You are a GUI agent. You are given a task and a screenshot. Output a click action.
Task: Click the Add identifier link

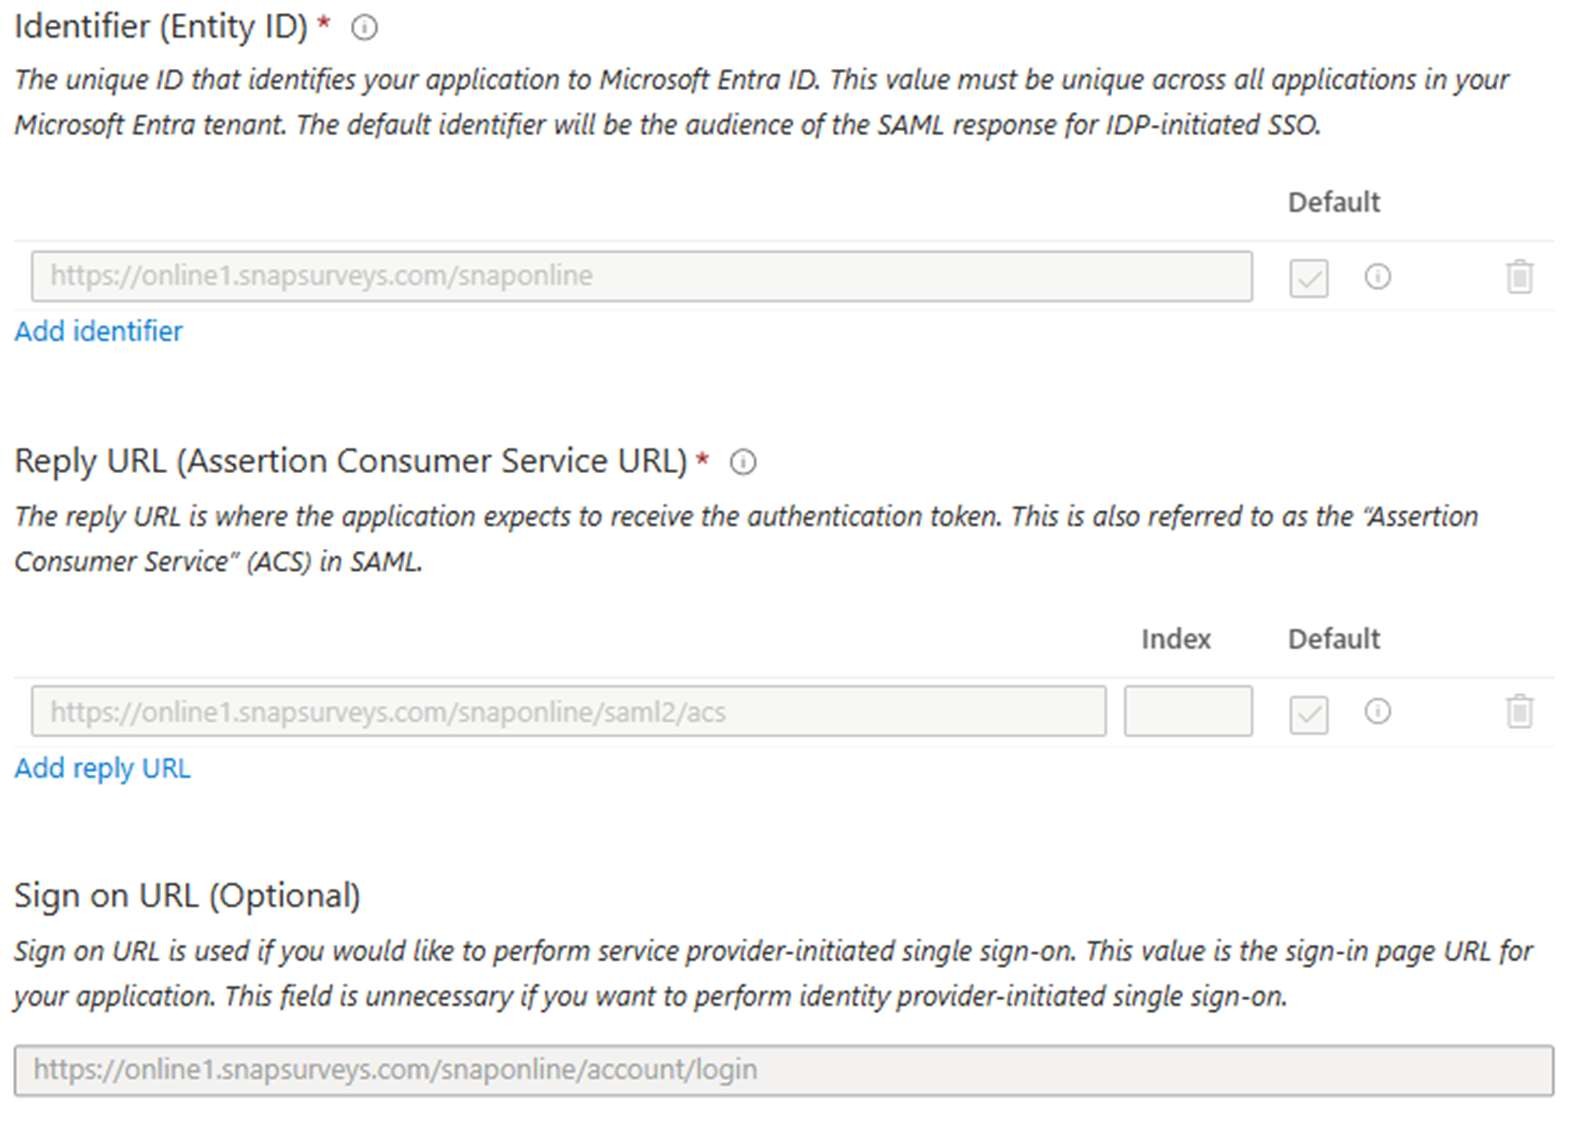tap(98, 331)
